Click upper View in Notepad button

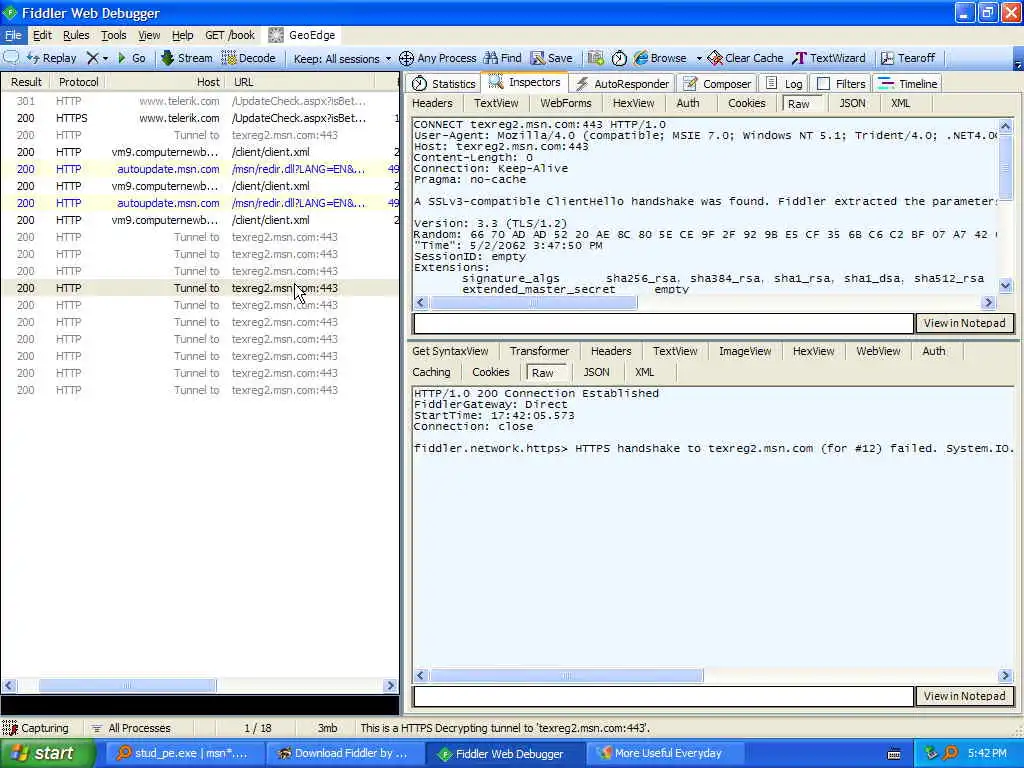[965, 323]
